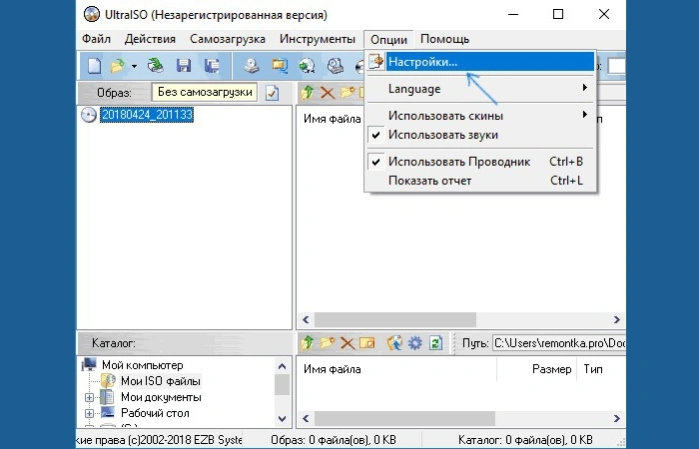Close the open Опции menu

pyautogui.click(x=389, y=40)
